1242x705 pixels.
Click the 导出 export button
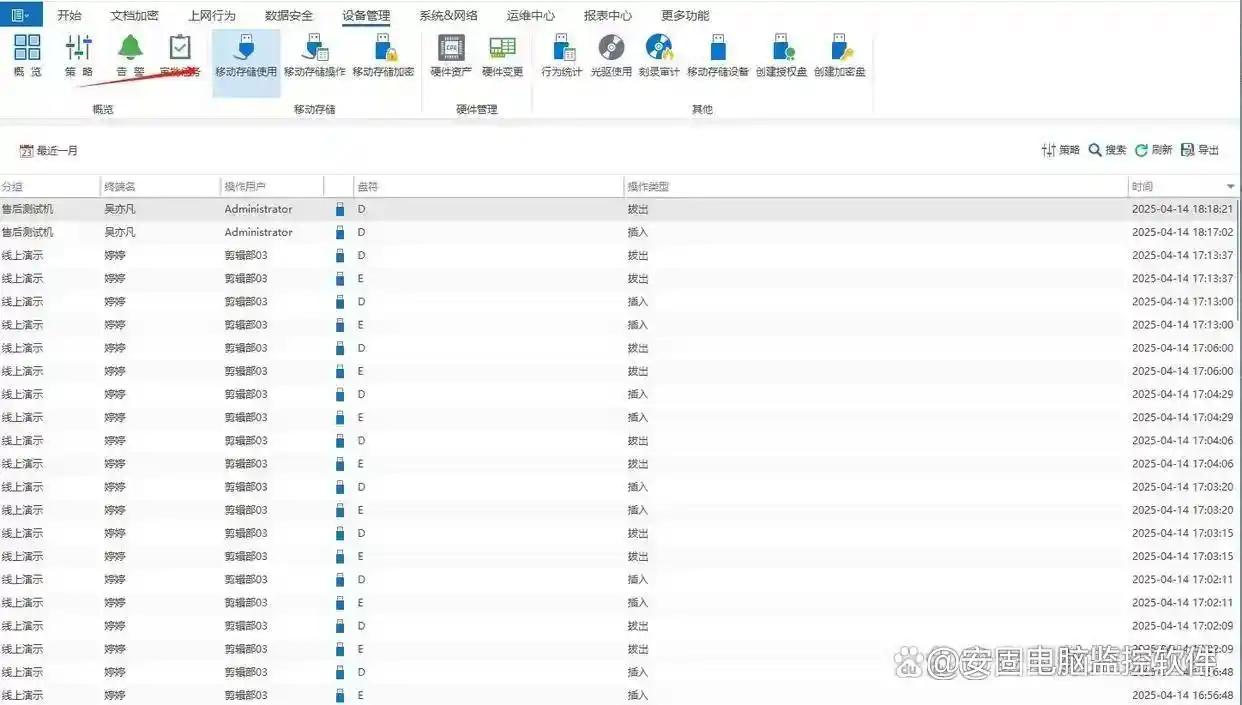1200,150
